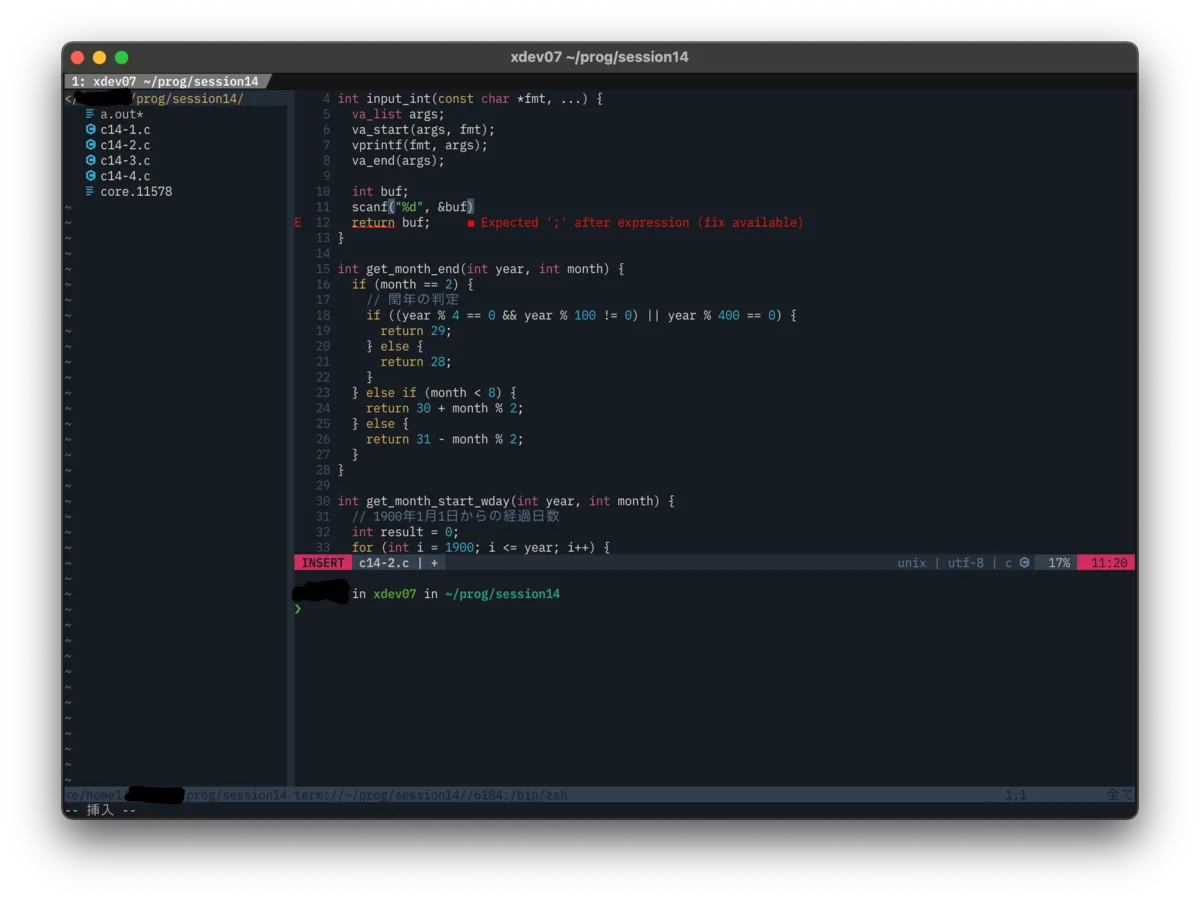Image resolution: width=1200 pixels, height=901 pixels.
Task: Click the C file icon for c14-3.c
Action: pos(90,160)
